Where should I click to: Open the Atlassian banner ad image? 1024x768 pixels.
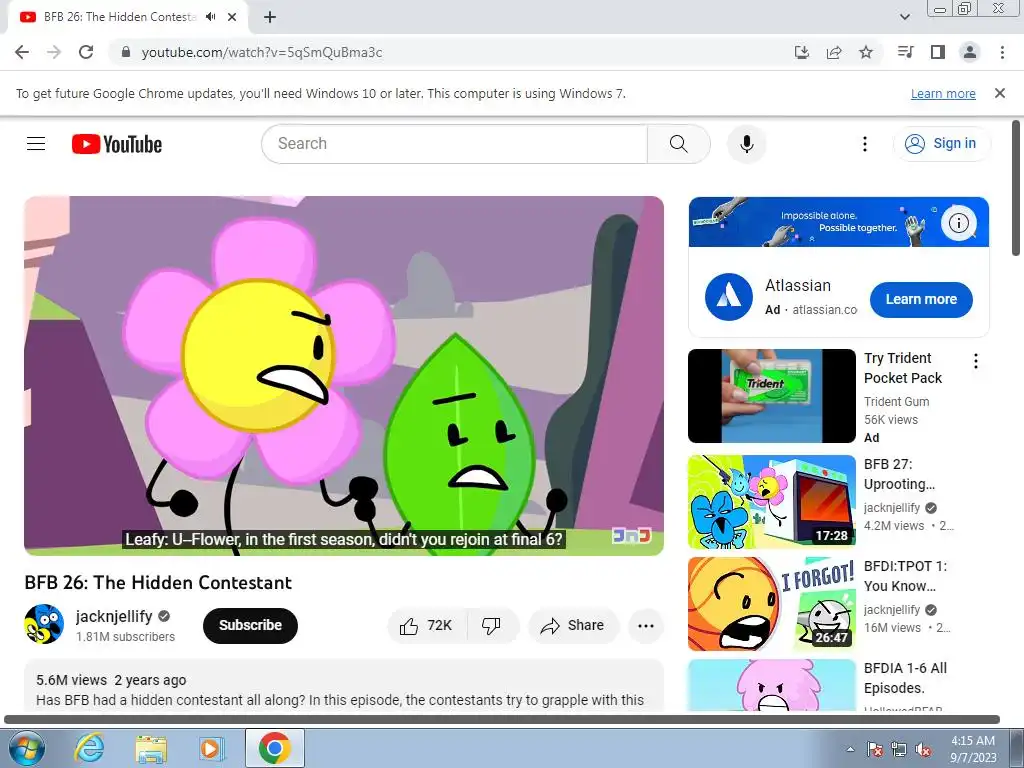pos(839,222)
